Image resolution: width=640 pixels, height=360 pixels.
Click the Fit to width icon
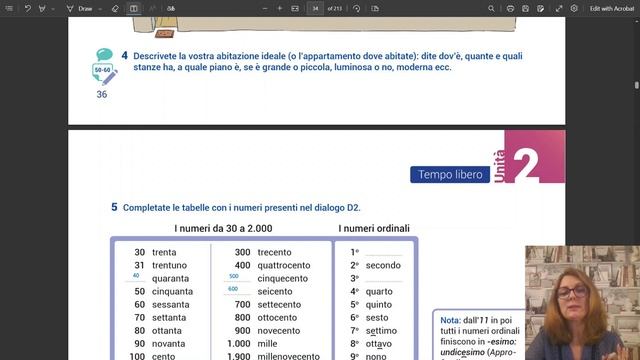(x=295, y=8)
